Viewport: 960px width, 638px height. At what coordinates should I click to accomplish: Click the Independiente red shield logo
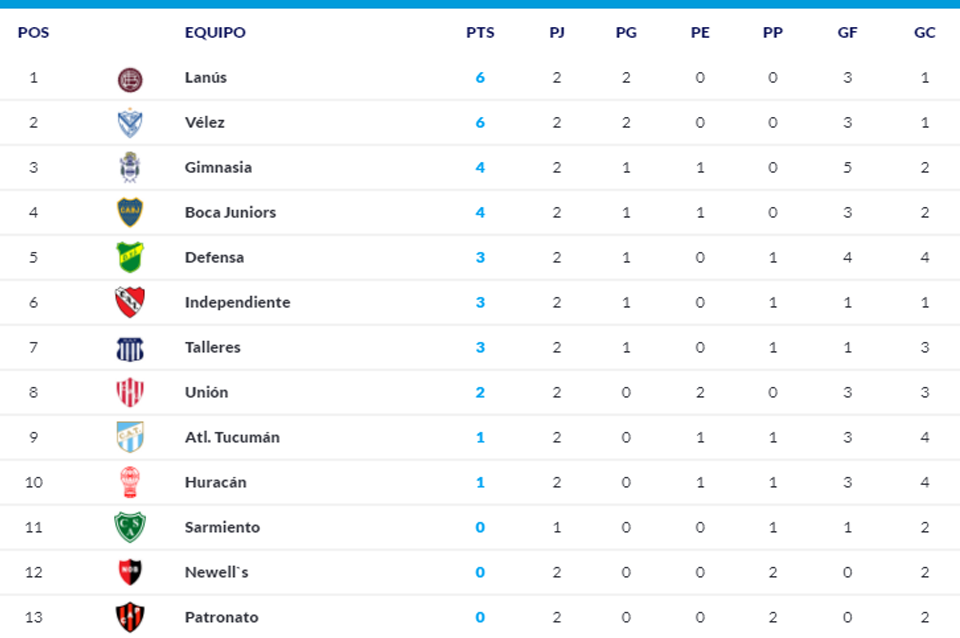pos(130,302)
